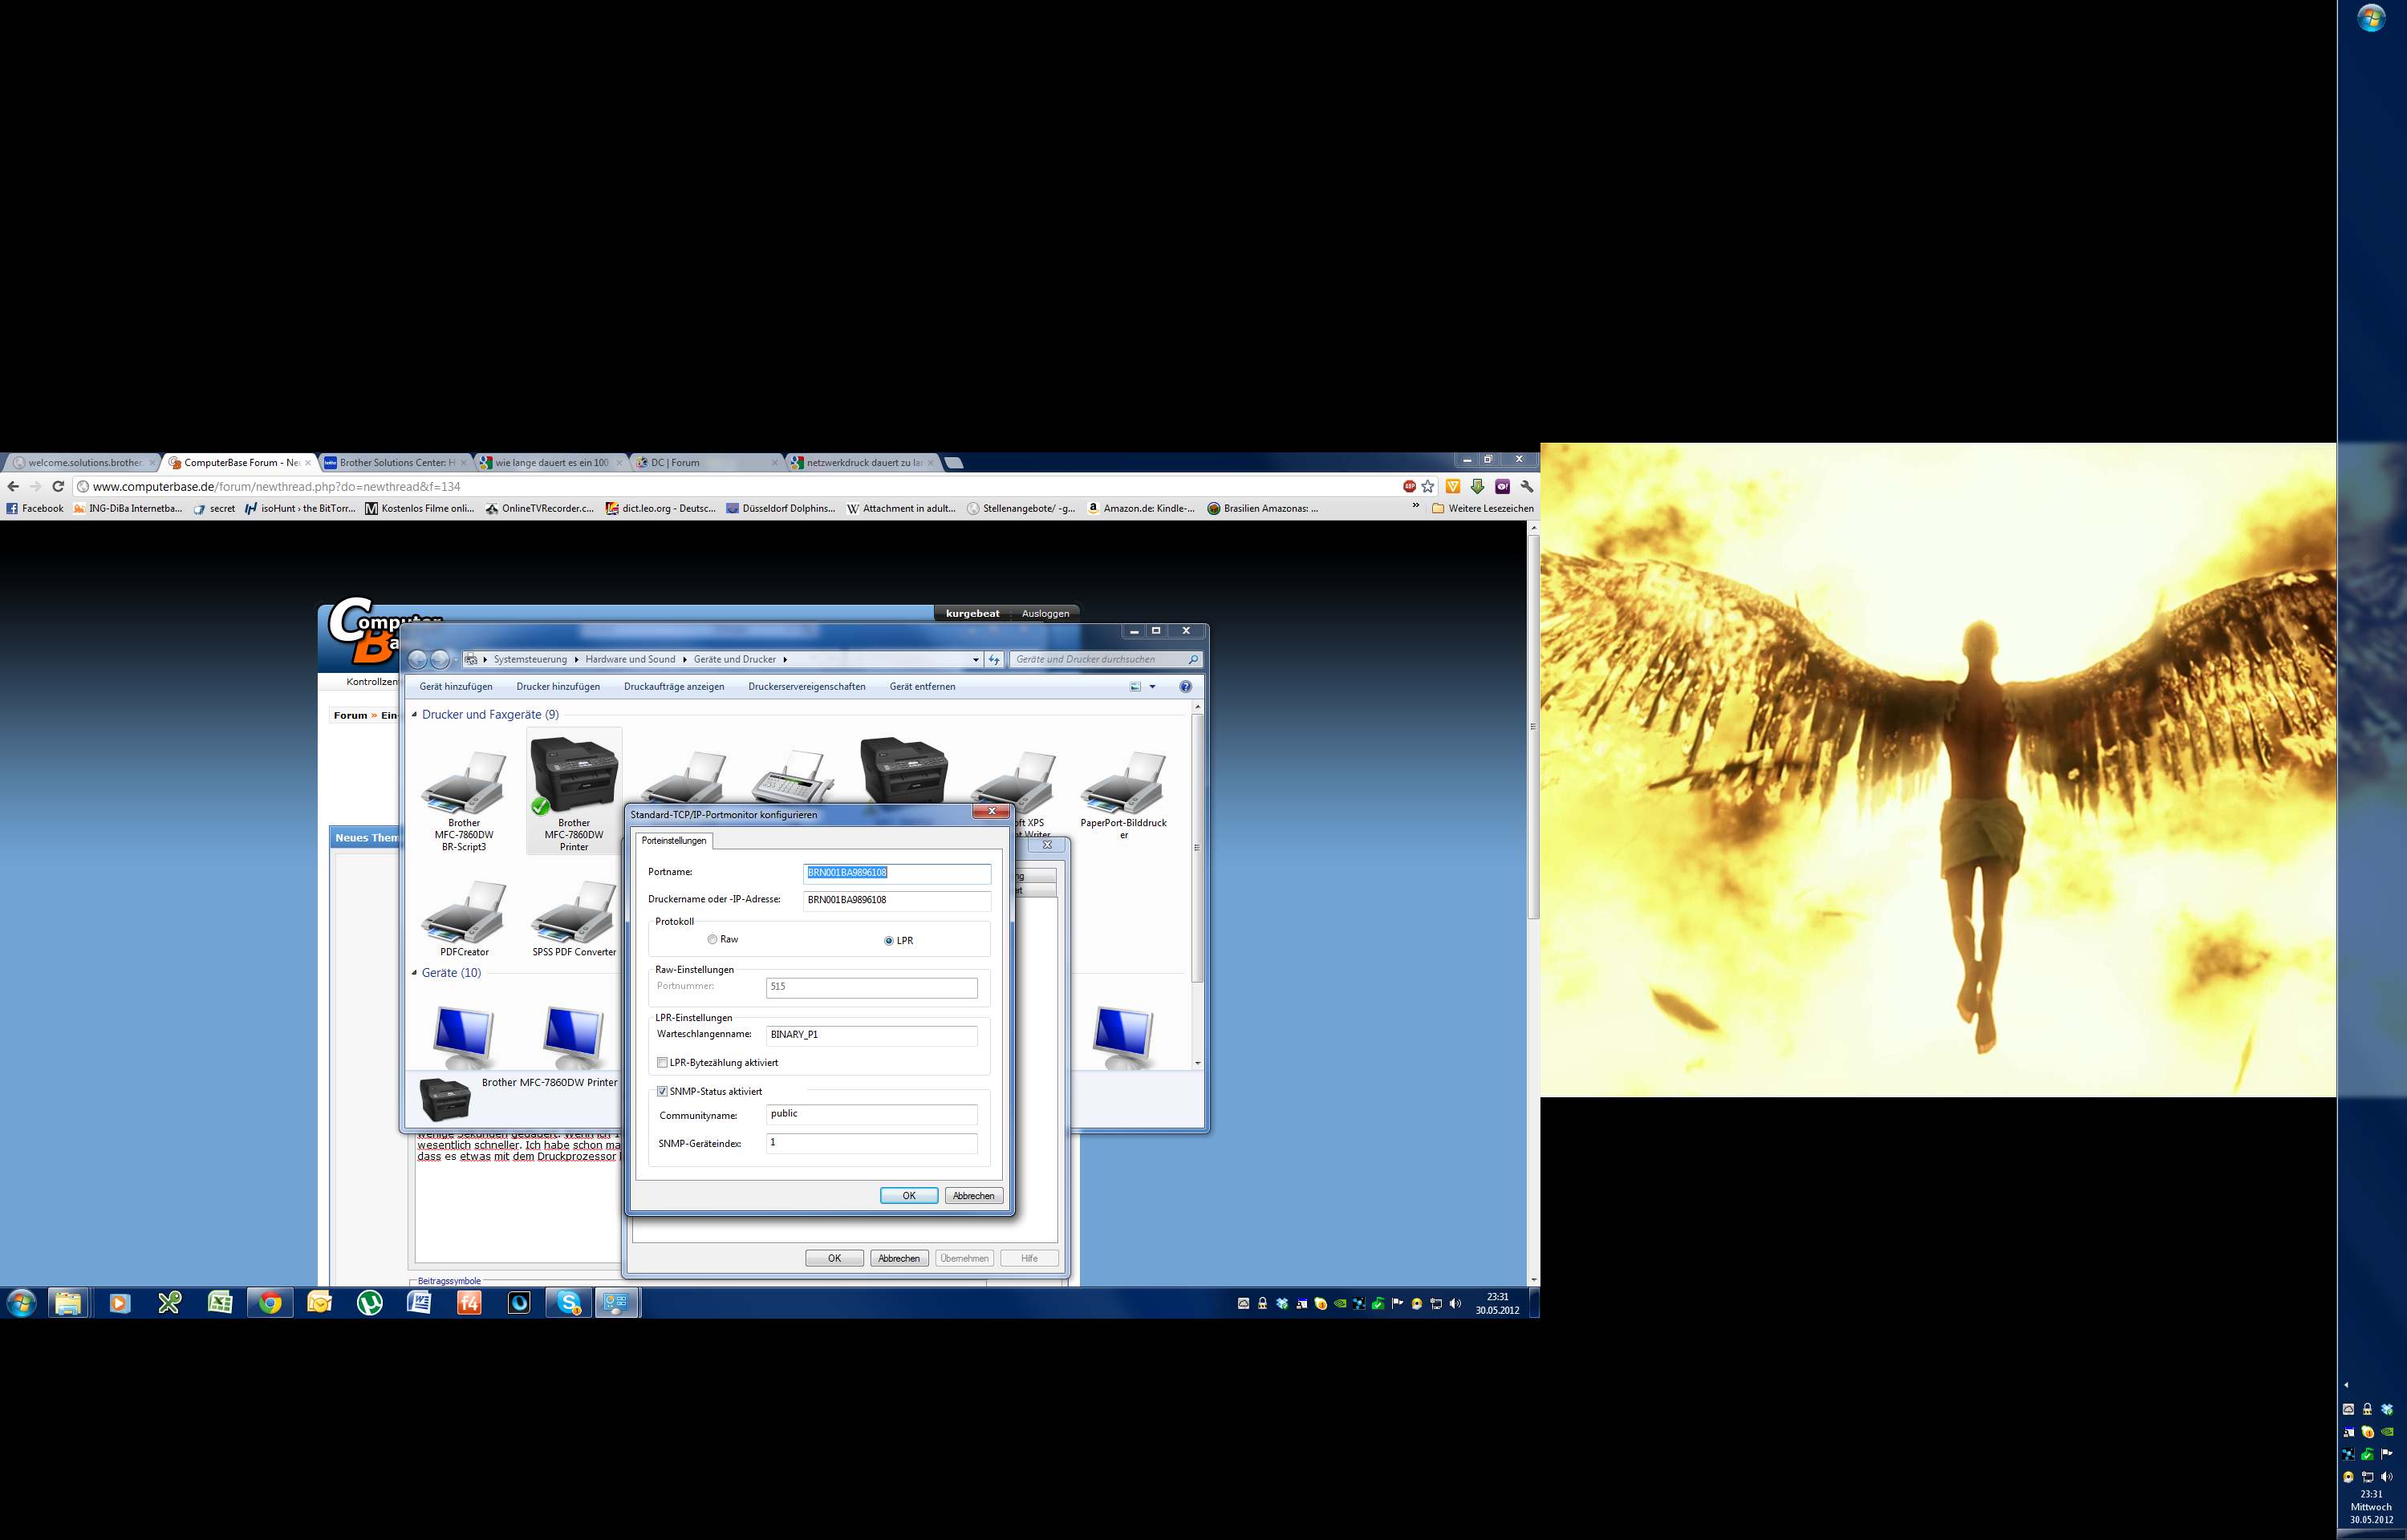Click Abbrechen in Portmonitor dialog
Screen dimensions: 2407x1540
click(x=973, y=1196)
